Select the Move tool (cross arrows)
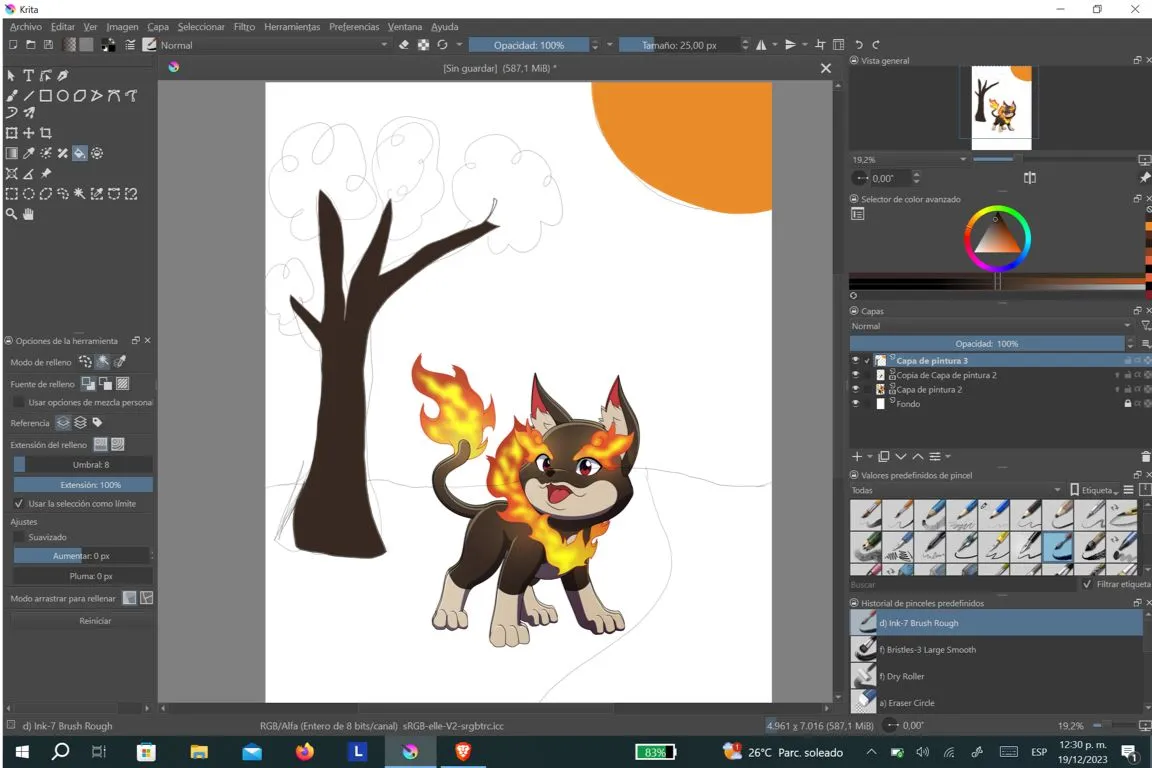This screenshot has height=768, width=1152. [x=29, y=133]
